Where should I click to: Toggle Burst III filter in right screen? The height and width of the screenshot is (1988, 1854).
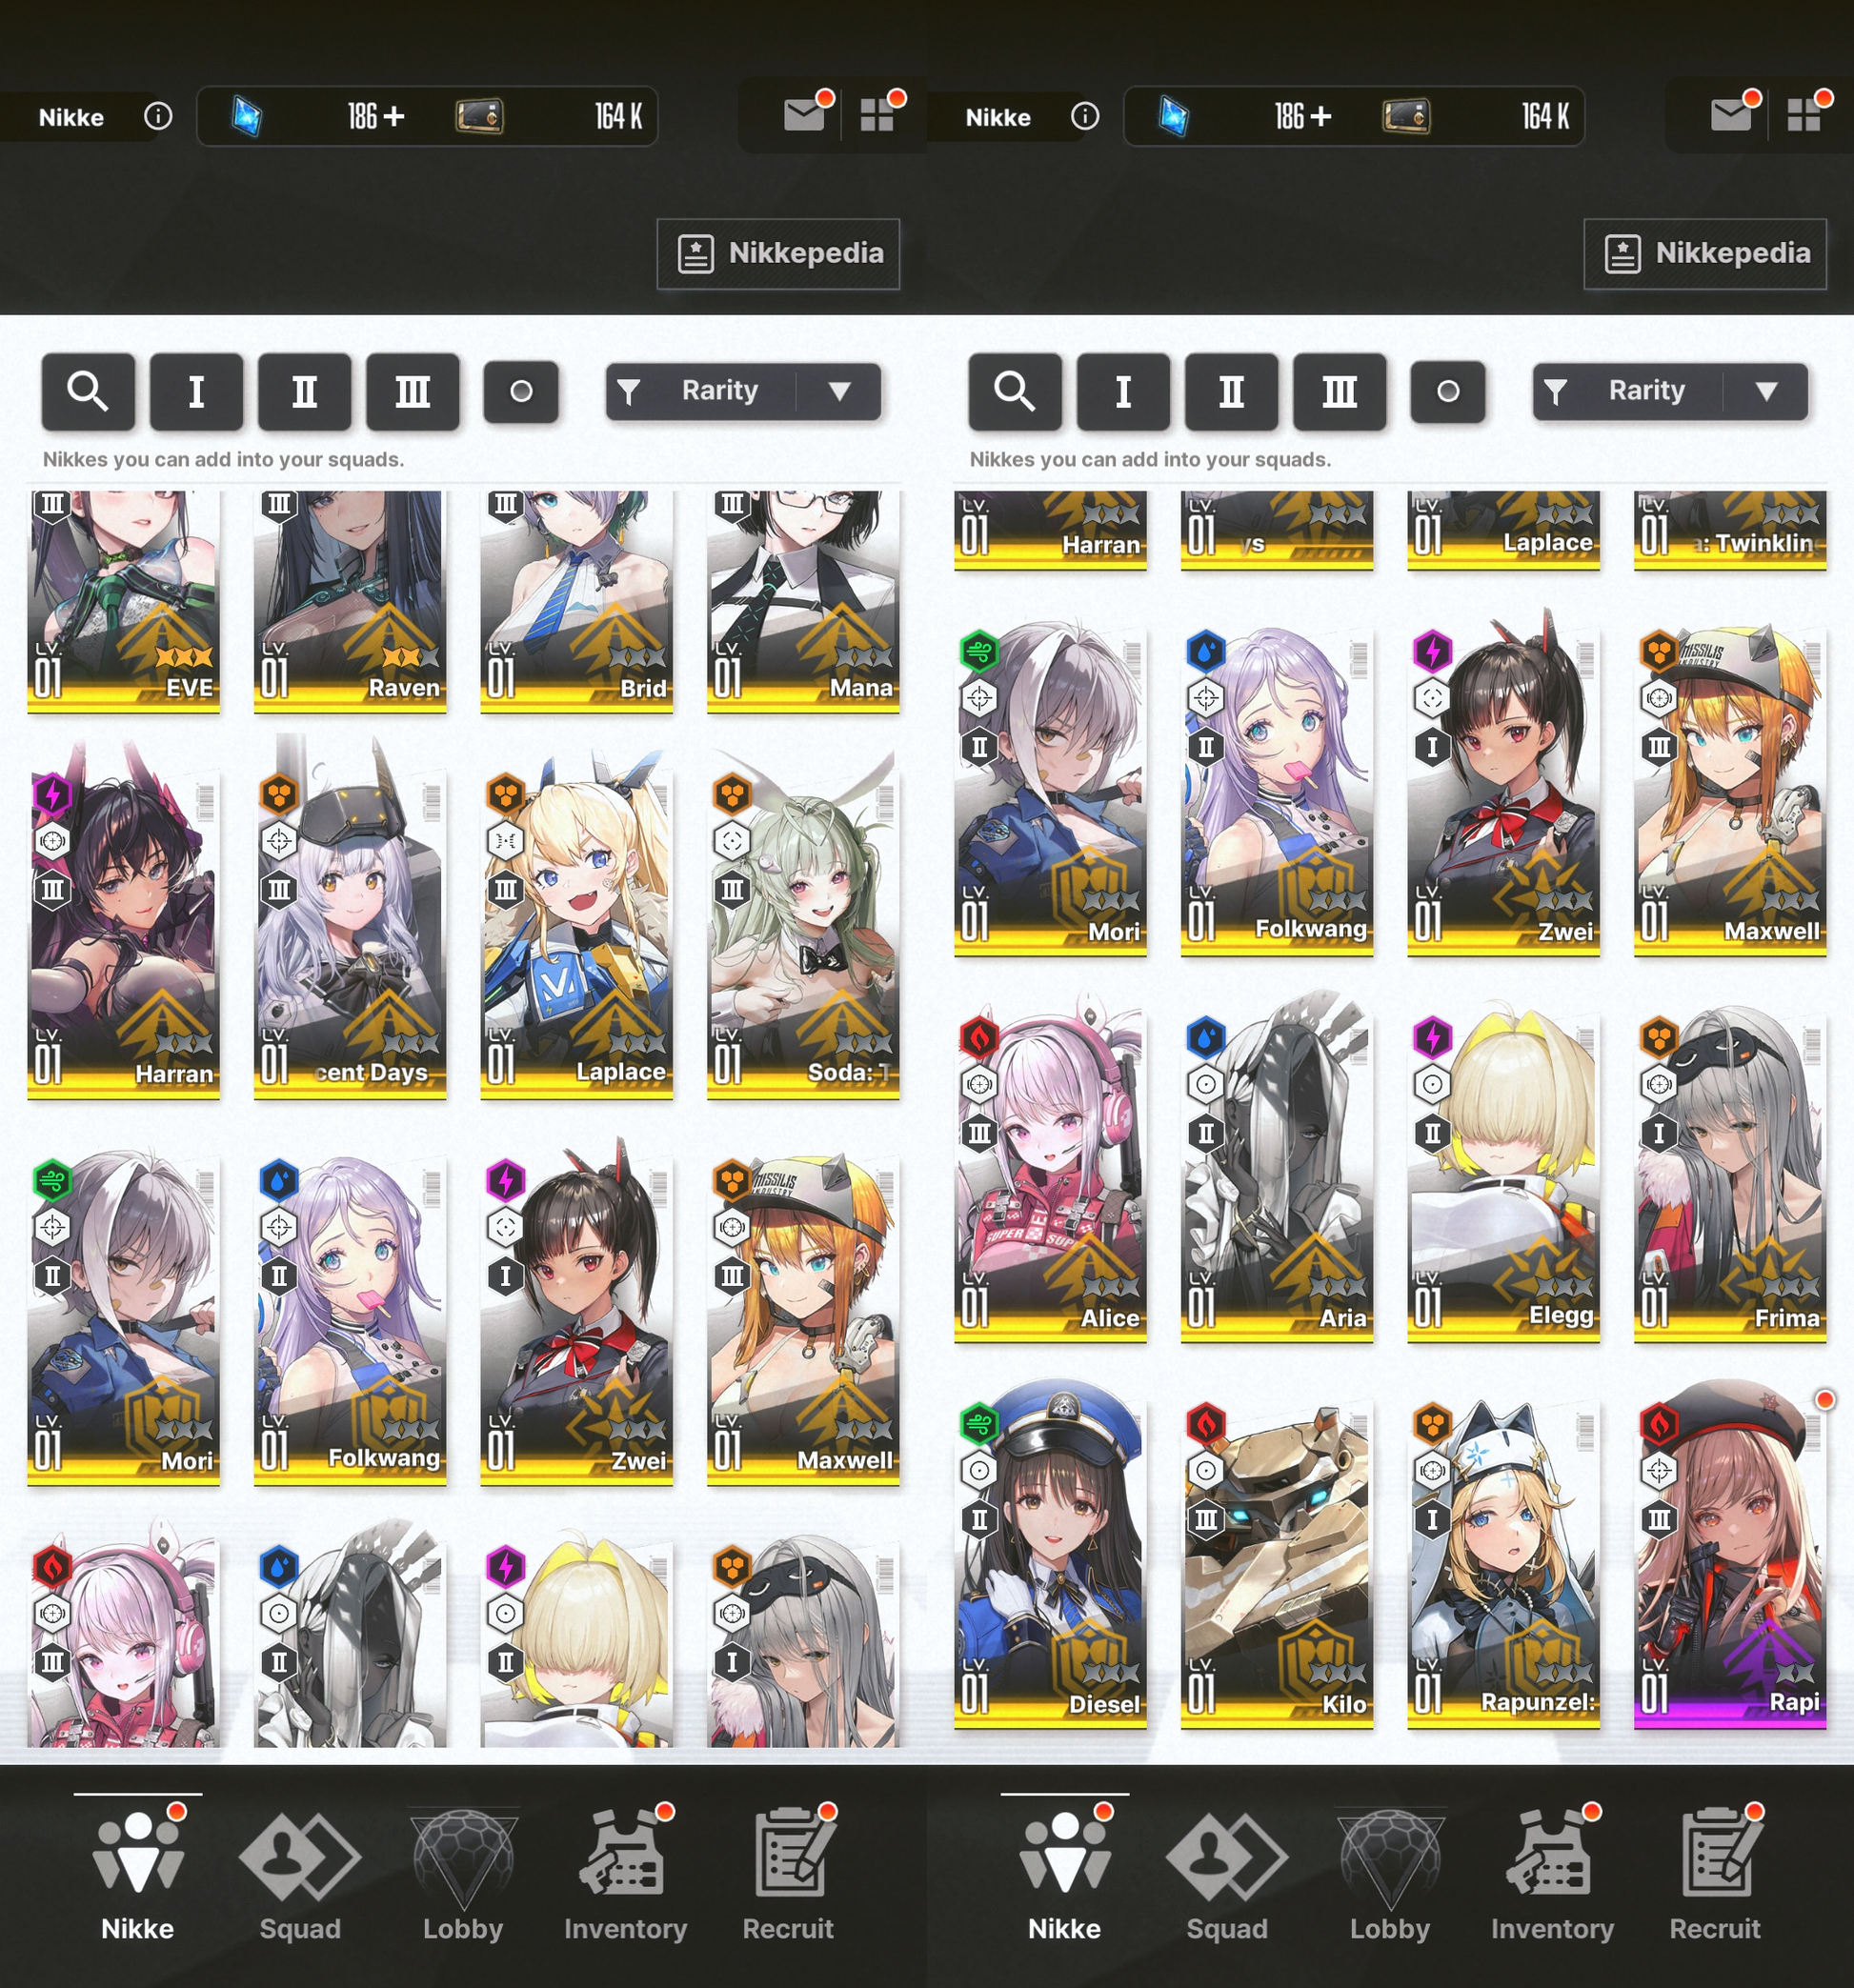(x=1339, y=391)
